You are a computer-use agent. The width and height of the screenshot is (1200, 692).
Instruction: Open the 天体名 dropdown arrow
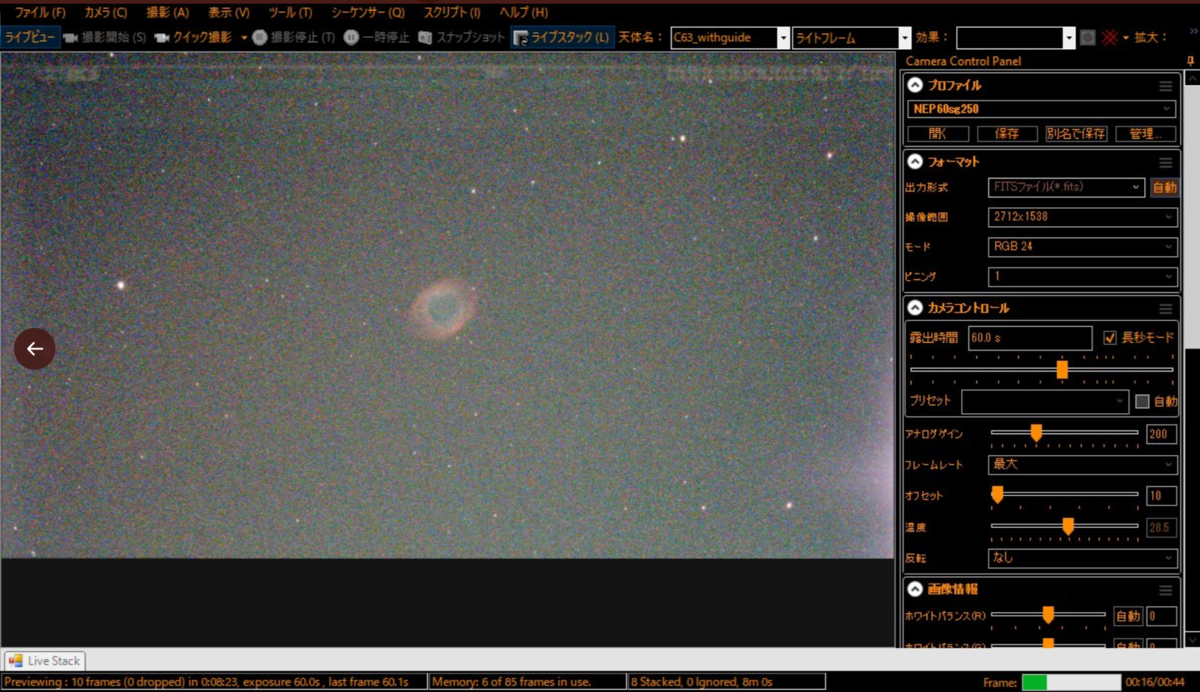[x=784, y=38]
